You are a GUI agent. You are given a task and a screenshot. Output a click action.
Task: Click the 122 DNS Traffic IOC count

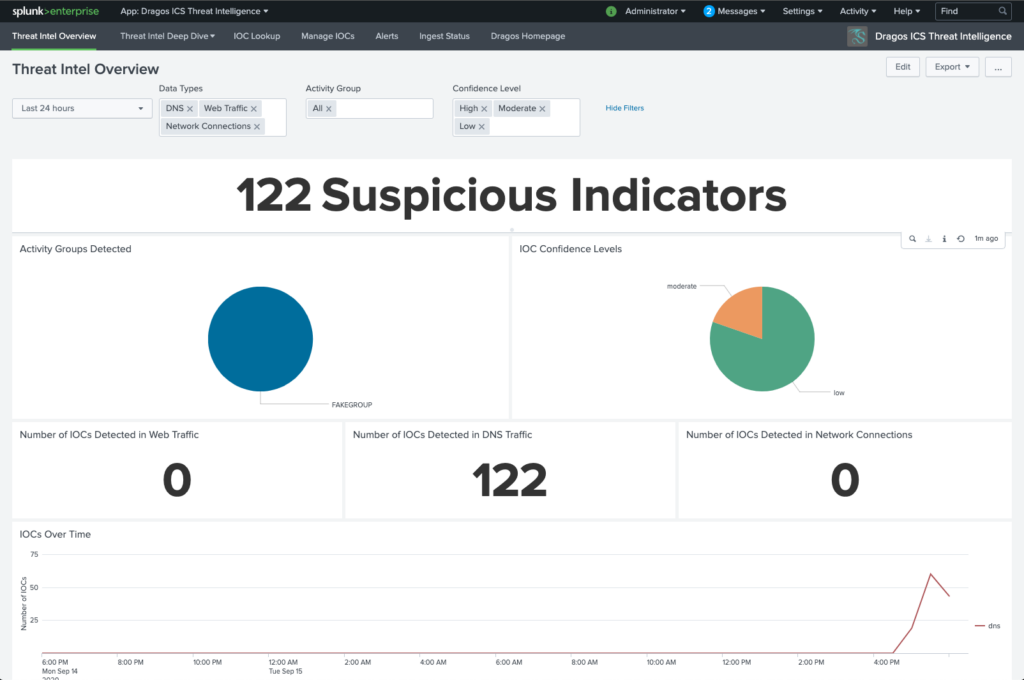pyautogui.click(x=509, y=480)
